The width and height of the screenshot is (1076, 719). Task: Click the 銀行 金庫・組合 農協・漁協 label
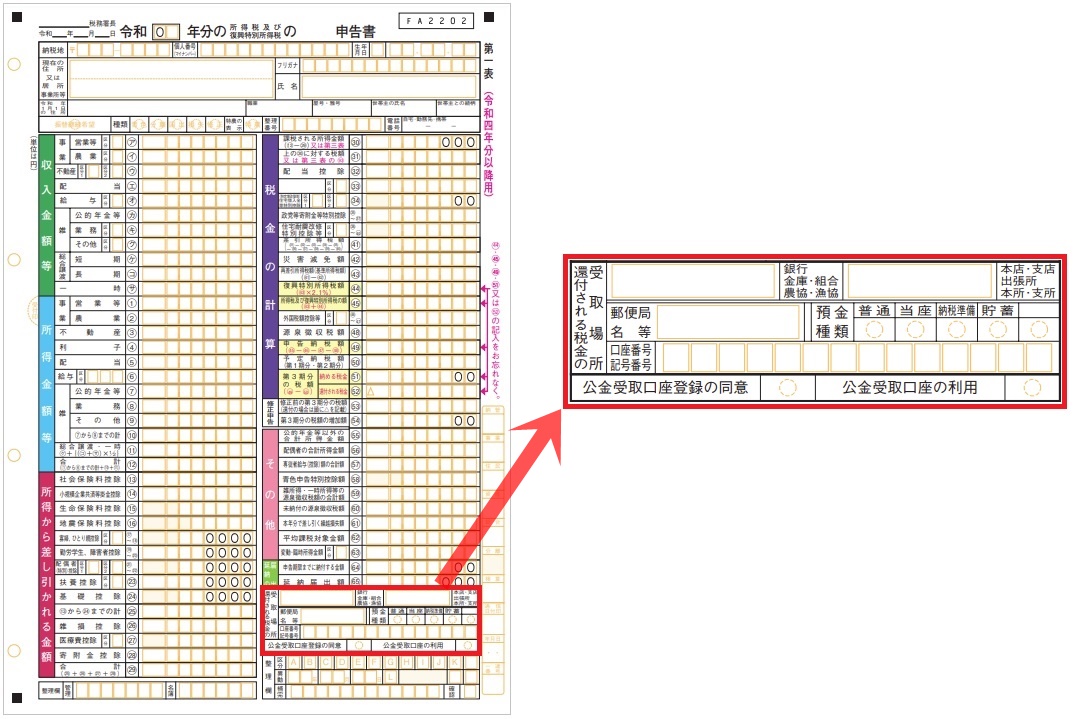coord(810,281)
